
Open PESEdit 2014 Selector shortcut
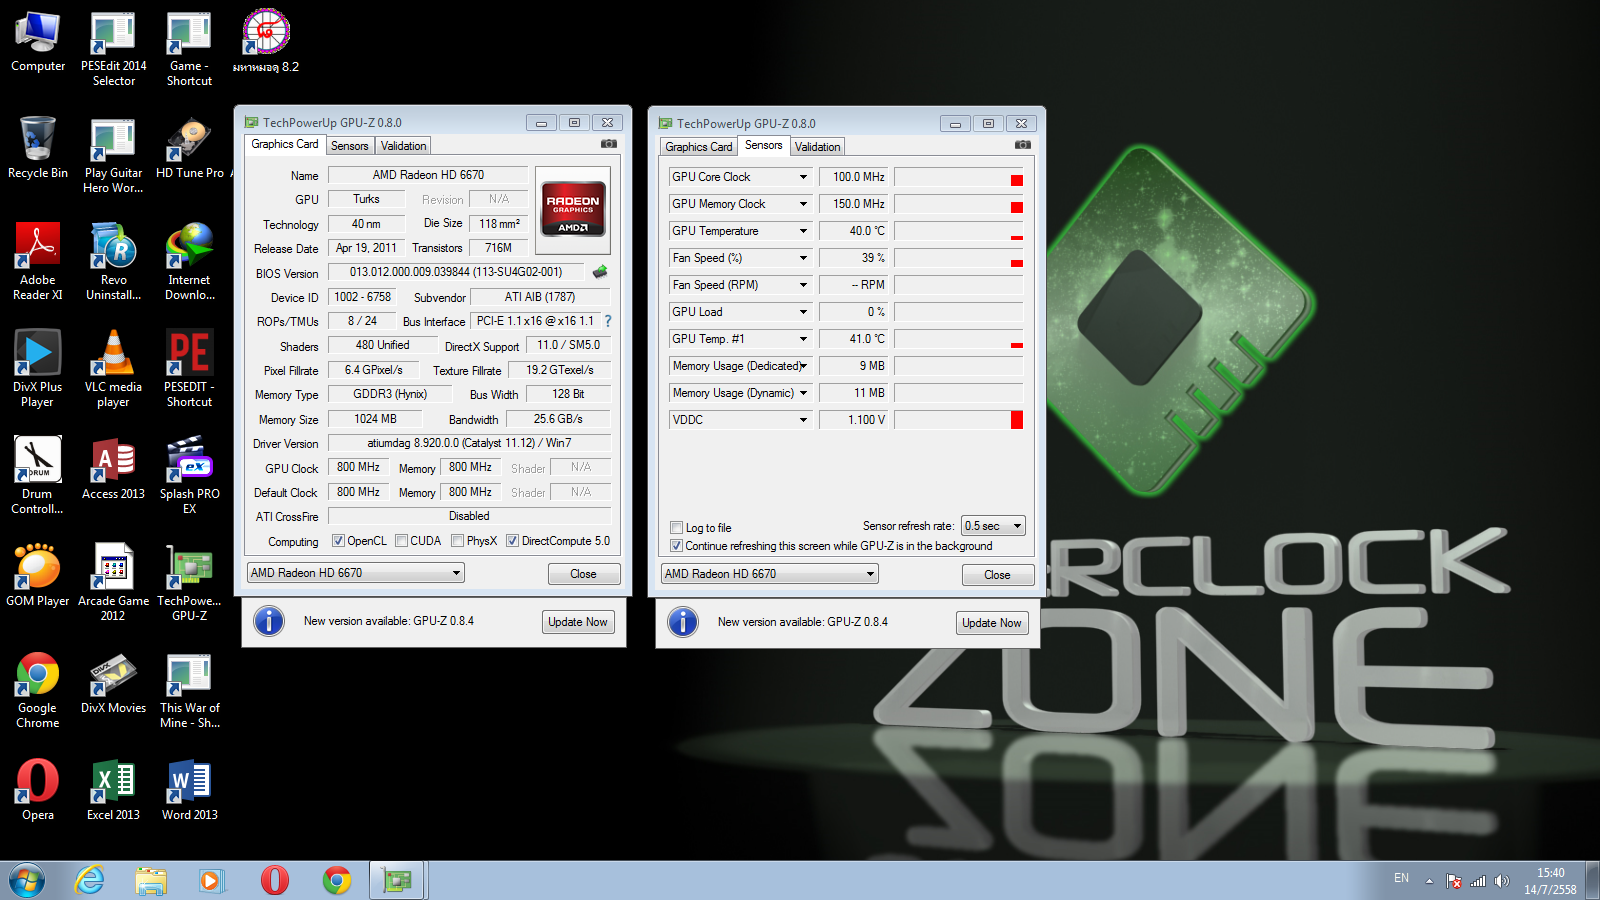point(114,50)
